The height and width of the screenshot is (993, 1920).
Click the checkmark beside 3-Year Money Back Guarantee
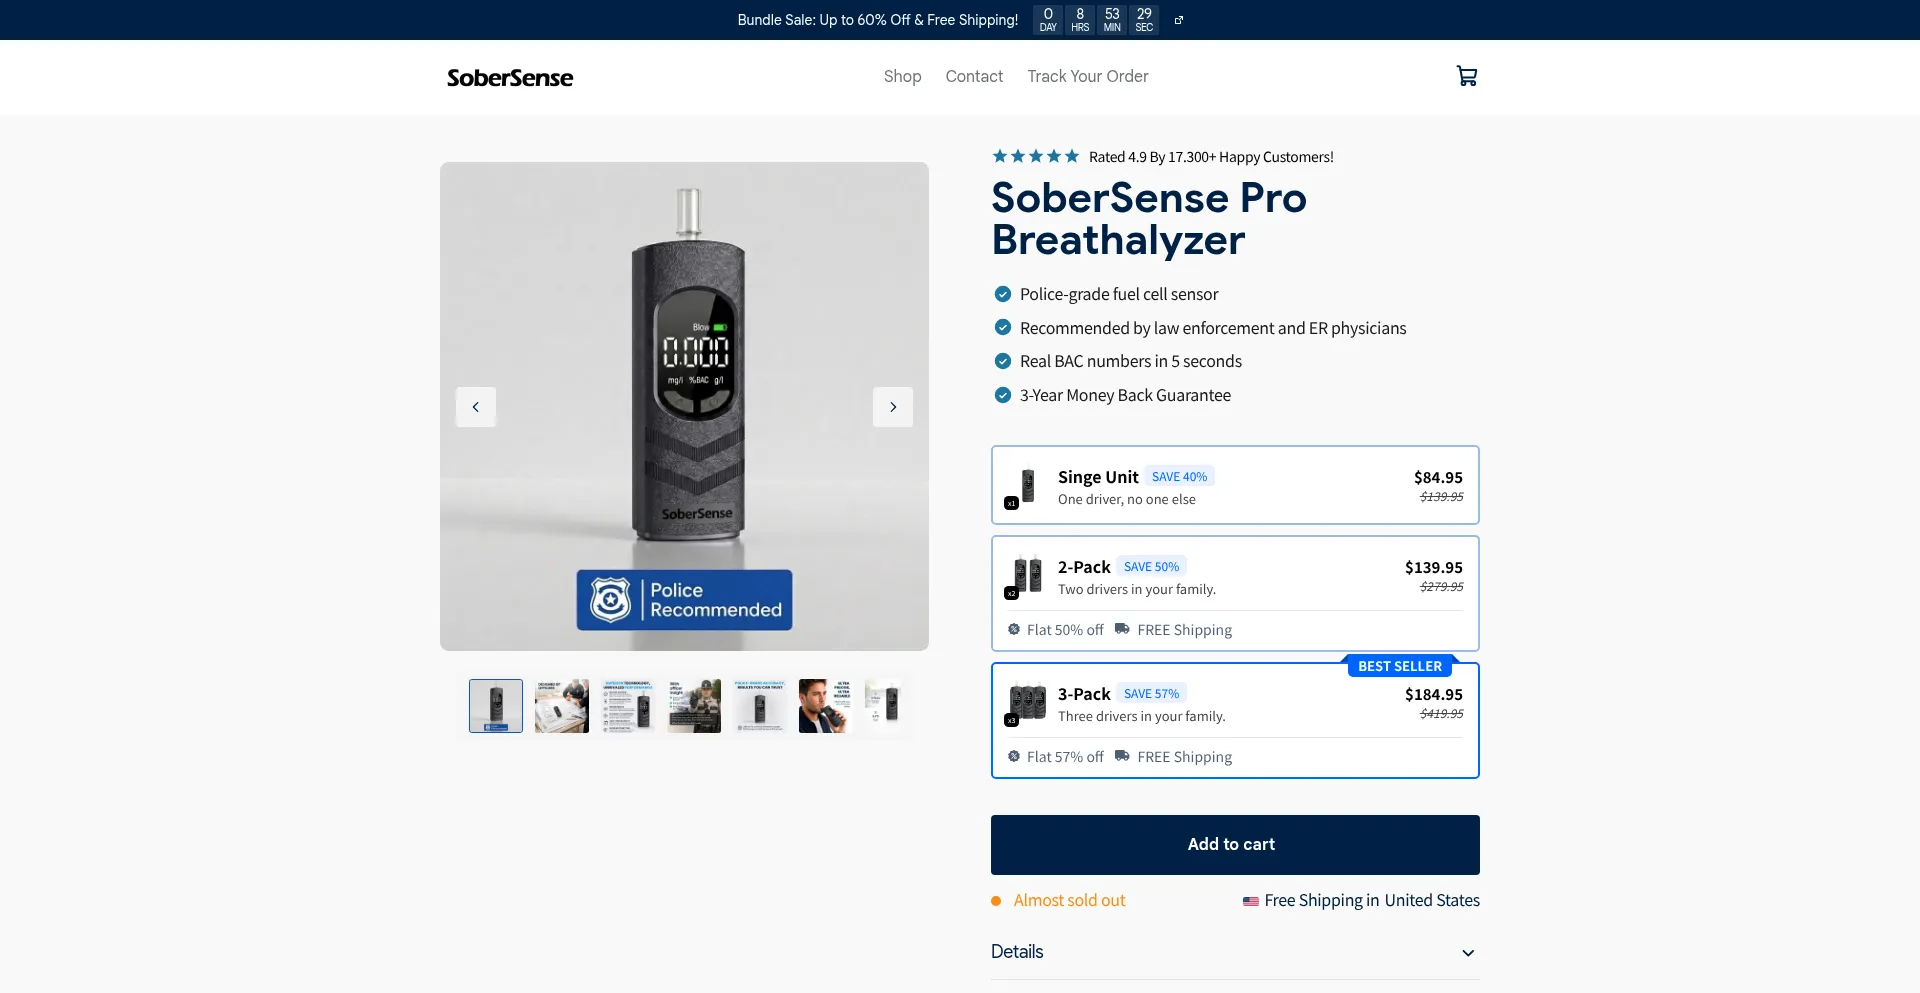click(x=1003, y=395)
